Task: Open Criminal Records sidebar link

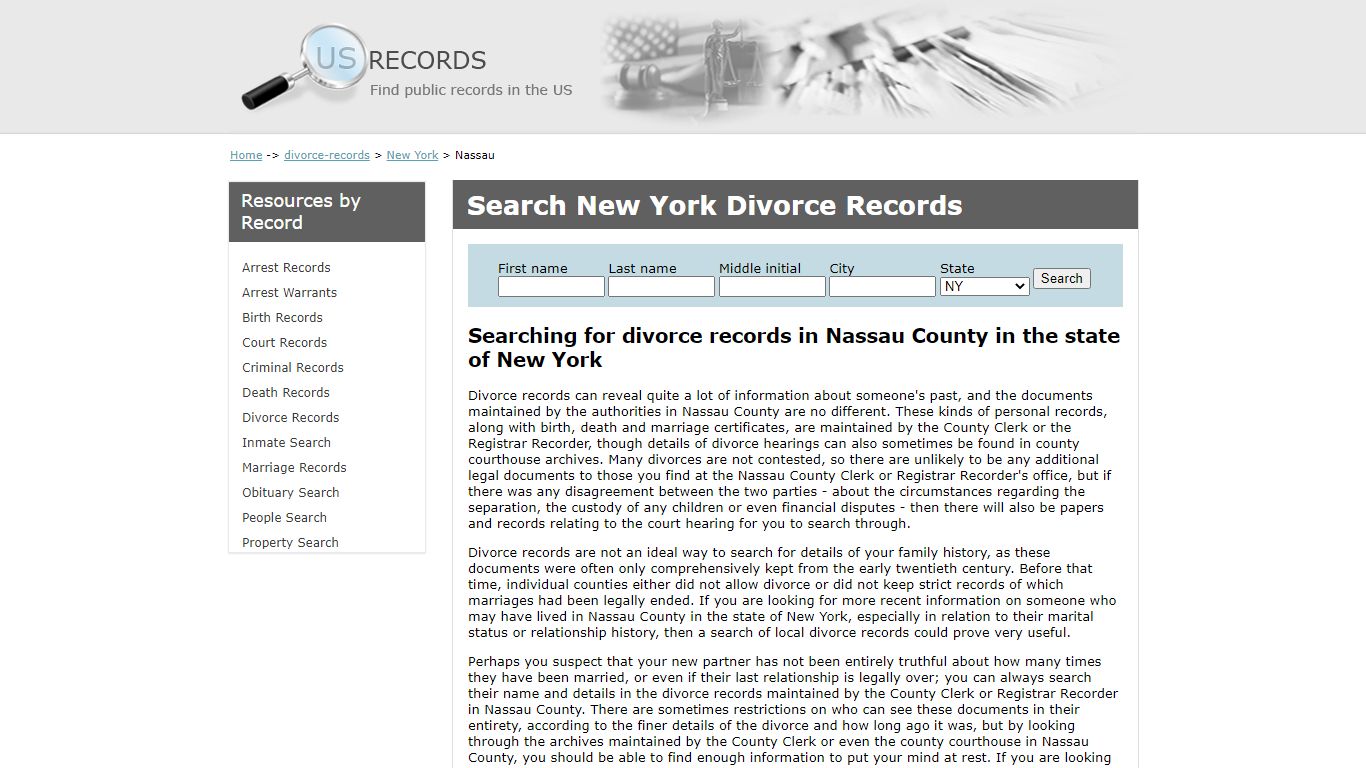Action: (292, 367)
